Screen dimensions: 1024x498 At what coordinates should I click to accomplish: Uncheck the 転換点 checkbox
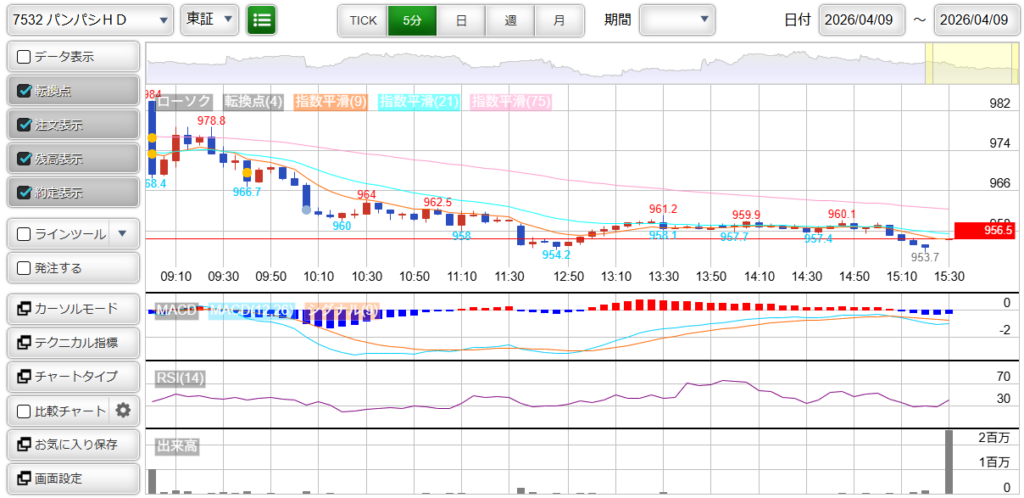pos(24,91)
